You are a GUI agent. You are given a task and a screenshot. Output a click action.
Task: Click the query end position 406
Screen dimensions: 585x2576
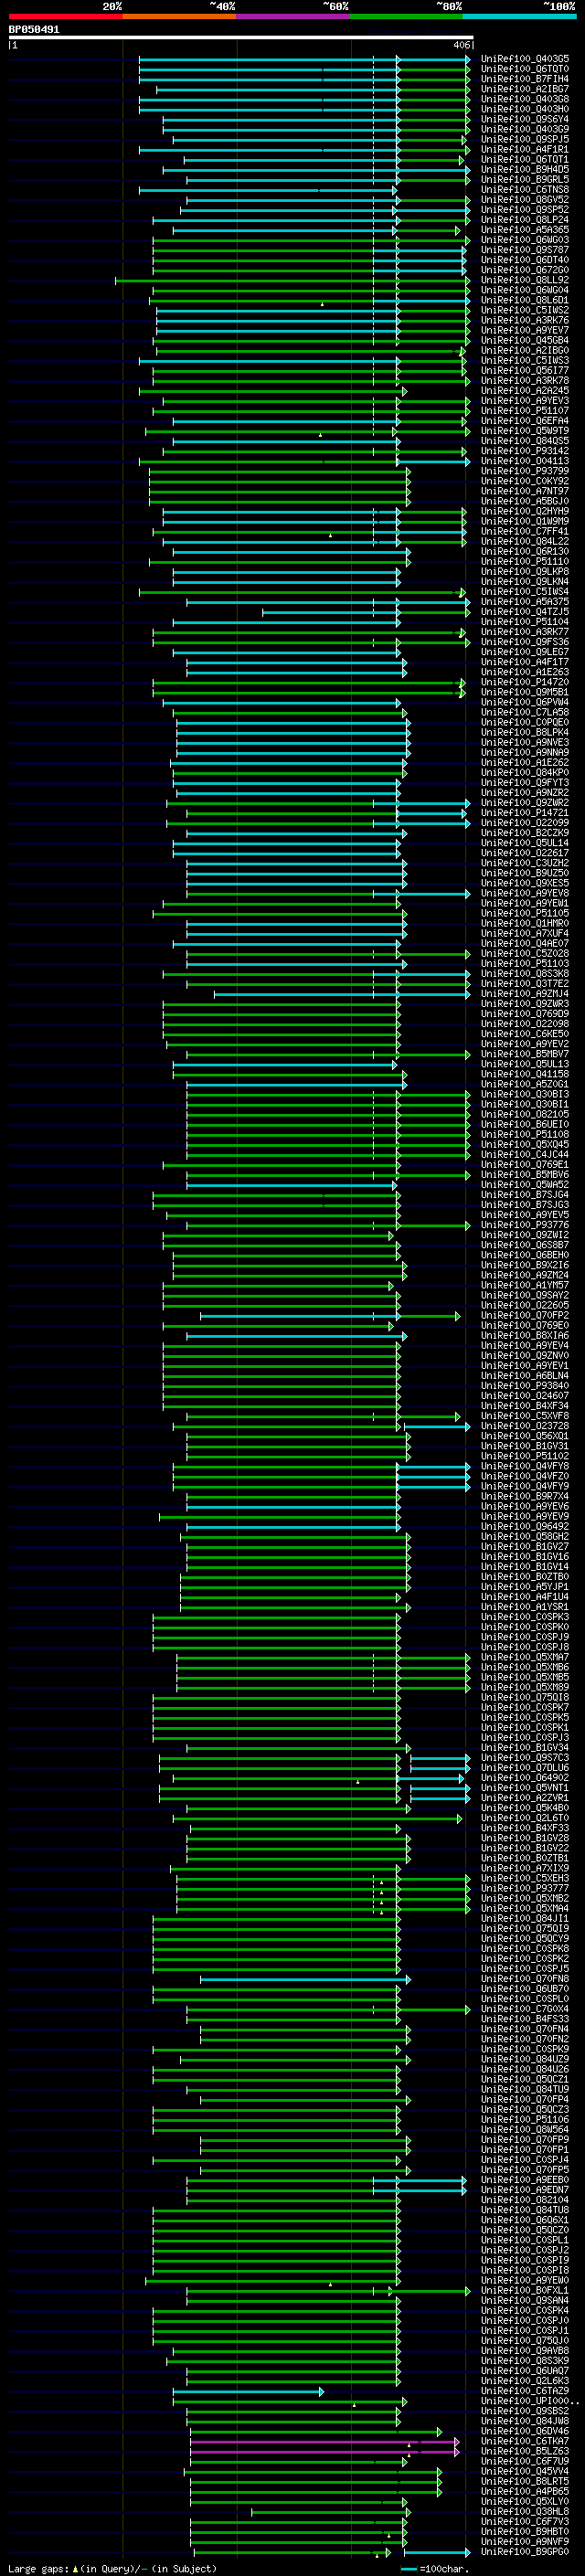click(461, 45)
